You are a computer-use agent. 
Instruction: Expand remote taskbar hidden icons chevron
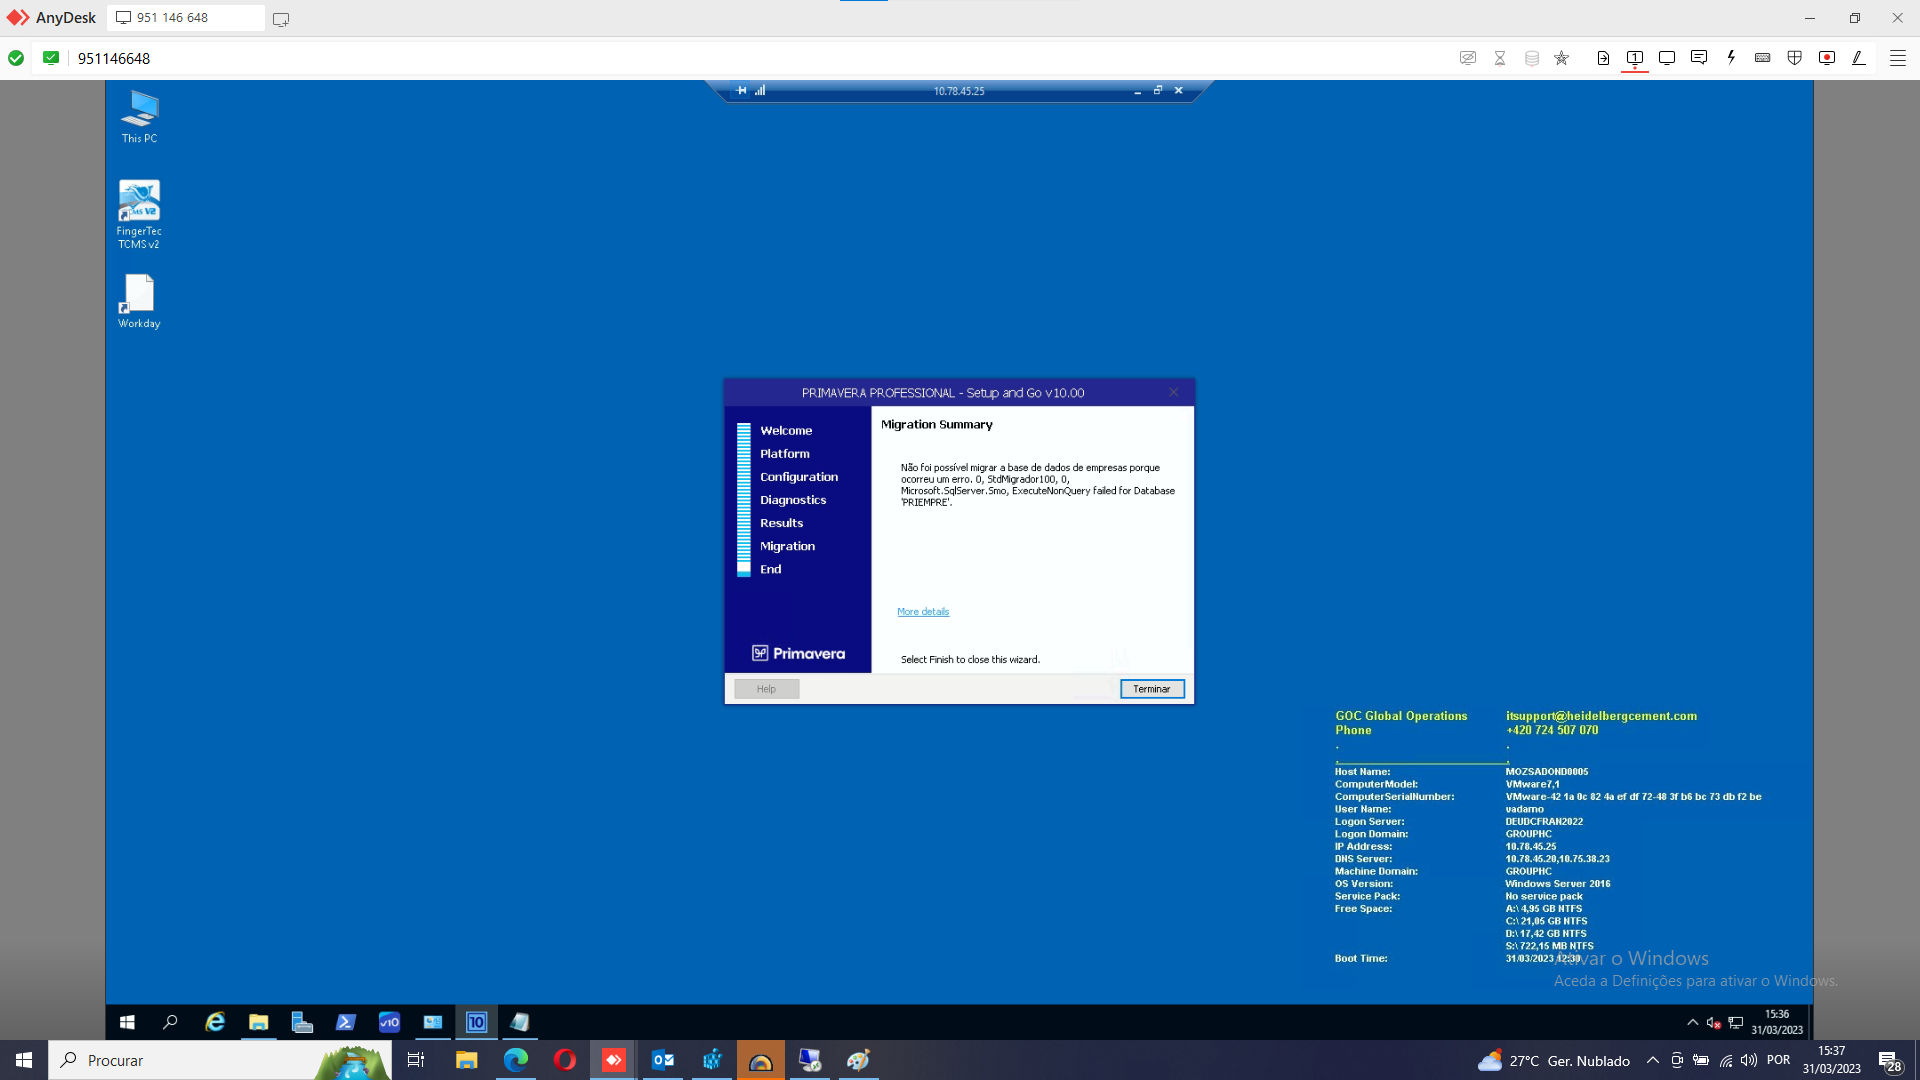point(1692,1022)
